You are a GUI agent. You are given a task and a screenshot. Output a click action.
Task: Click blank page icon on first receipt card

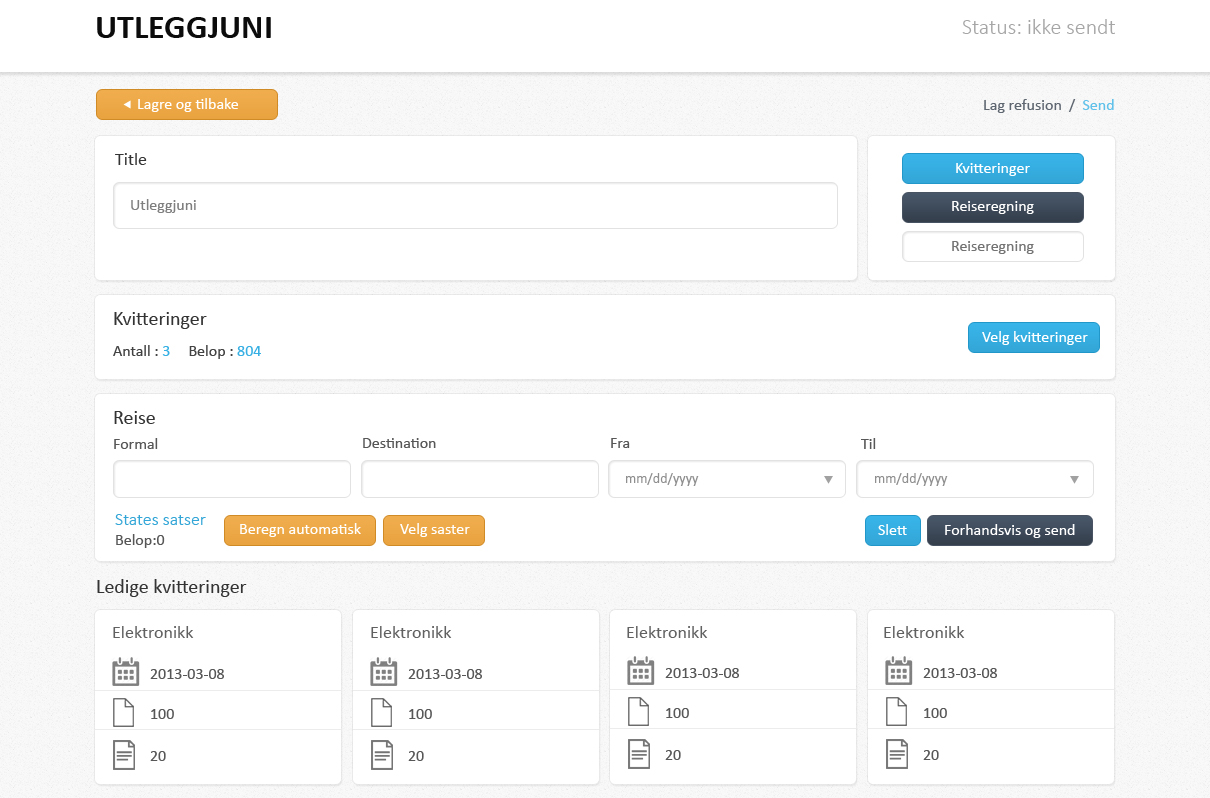point(124,713)
